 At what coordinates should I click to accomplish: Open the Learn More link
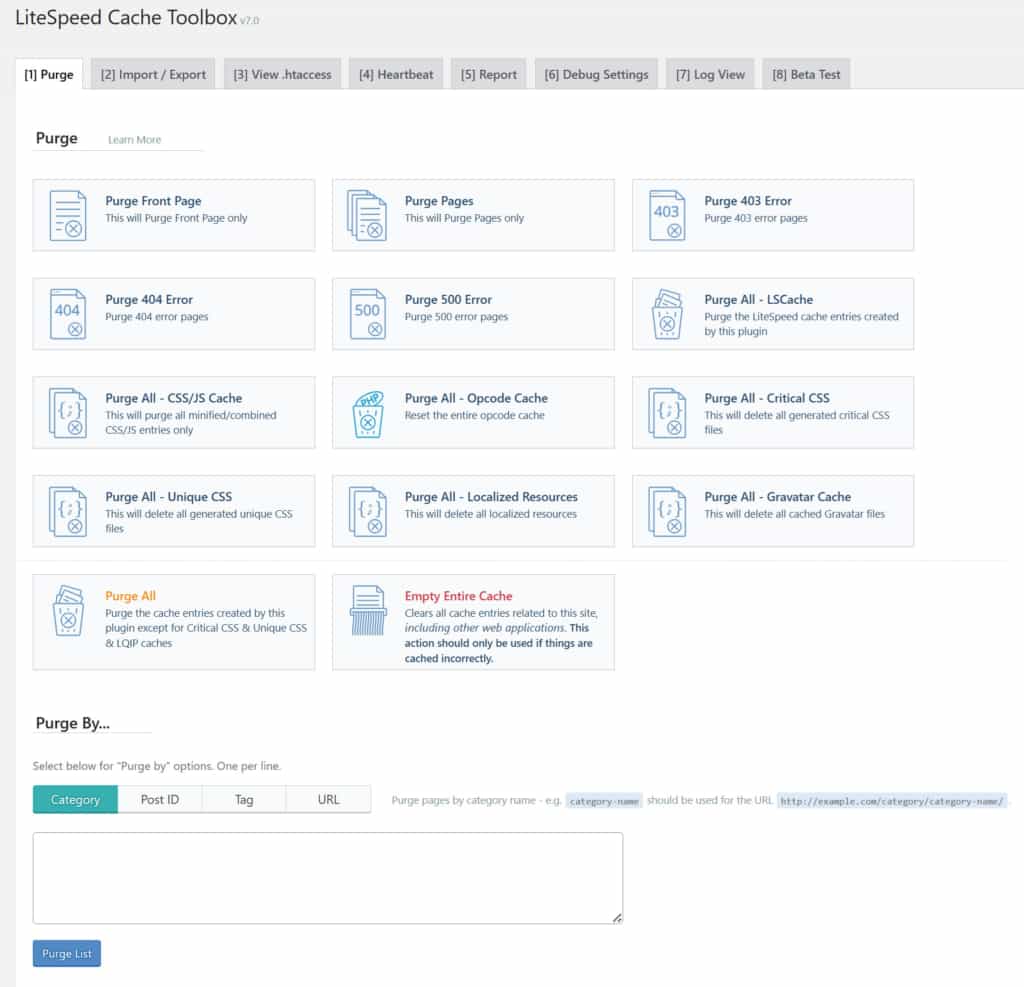pyautogui.click(x=134, y=140)
